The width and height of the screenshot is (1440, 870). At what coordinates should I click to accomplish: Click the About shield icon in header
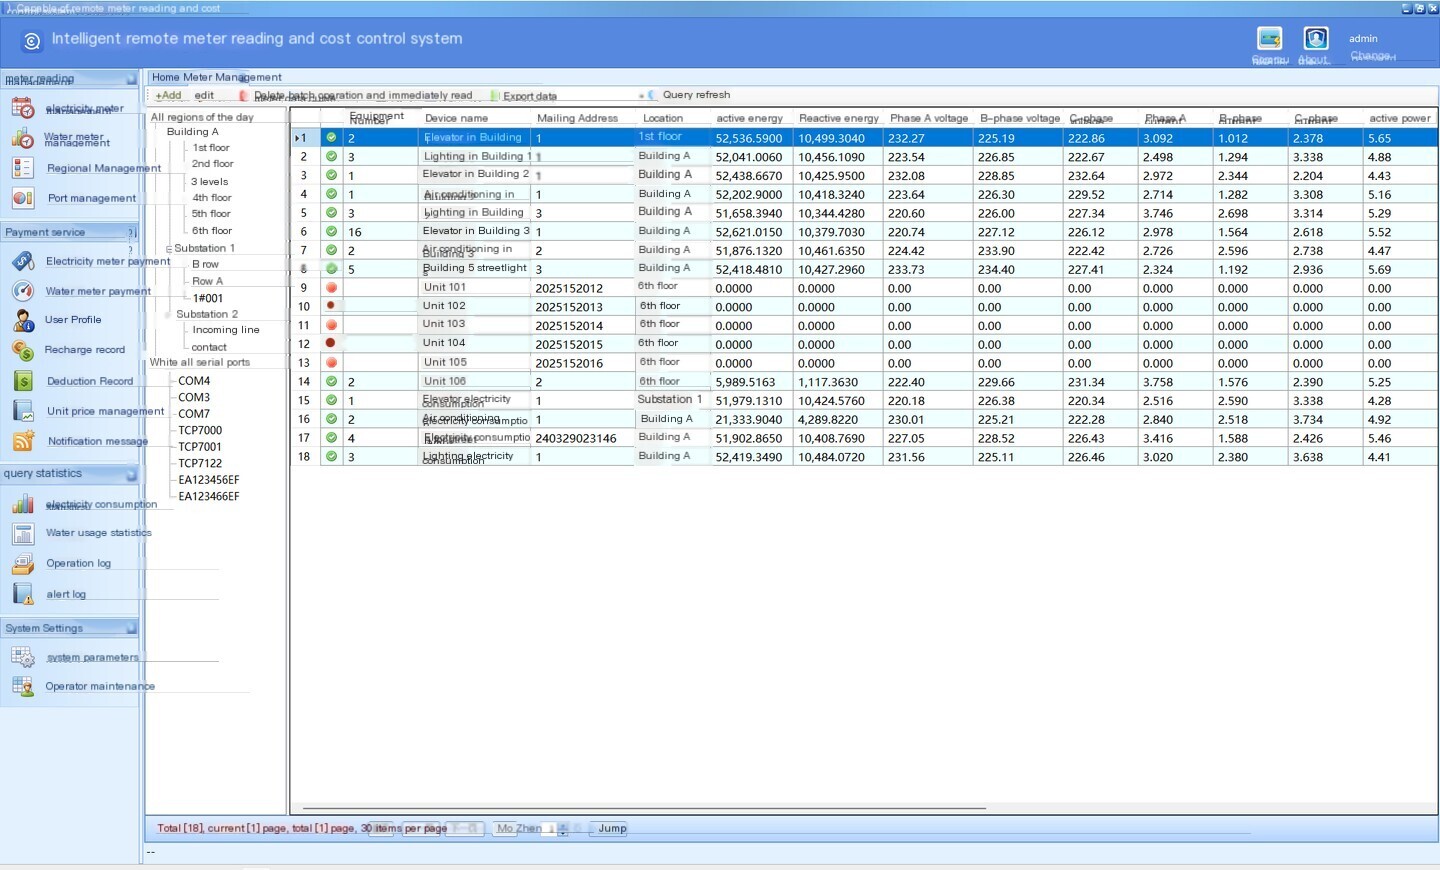pyautogui.click(x=1316, y=38)
